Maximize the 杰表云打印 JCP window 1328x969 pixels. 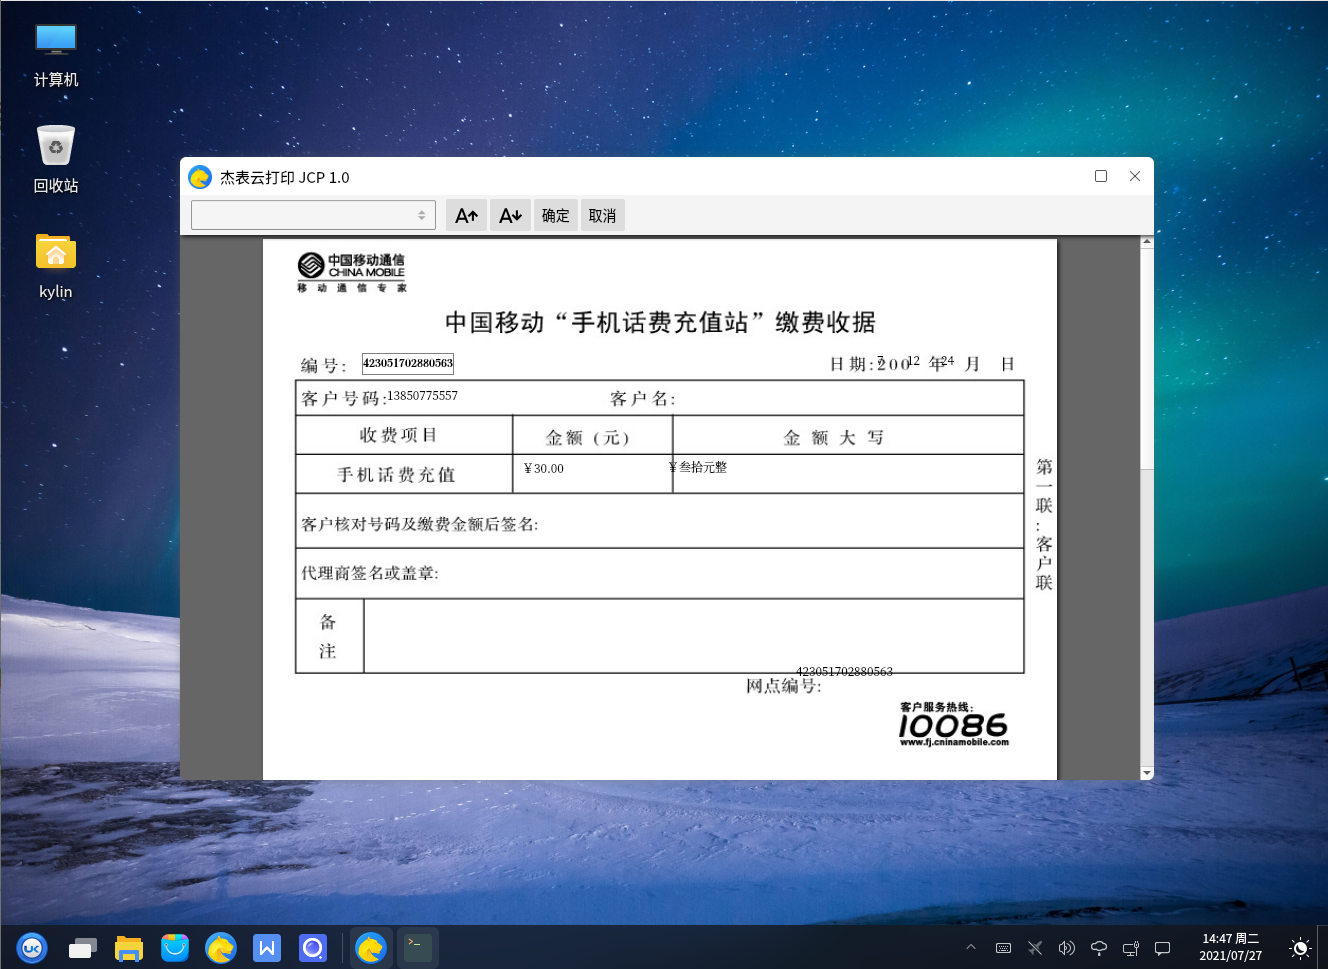pyautogui.click(x=1101, y=176)
